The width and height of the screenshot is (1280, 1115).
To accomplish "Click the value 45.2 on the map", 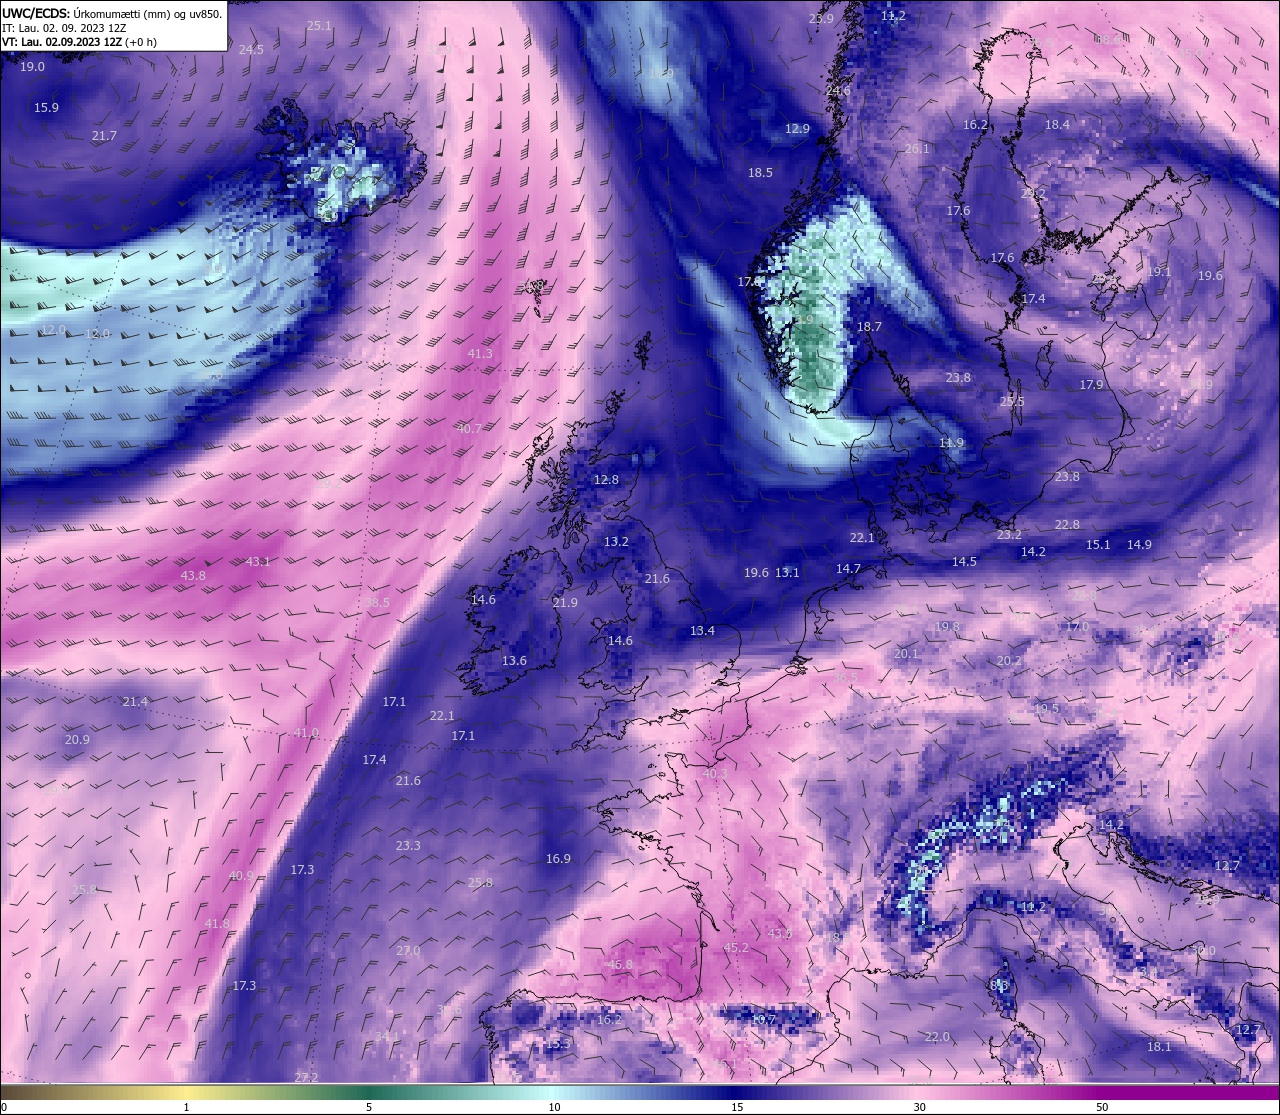I will click(736, 948).
